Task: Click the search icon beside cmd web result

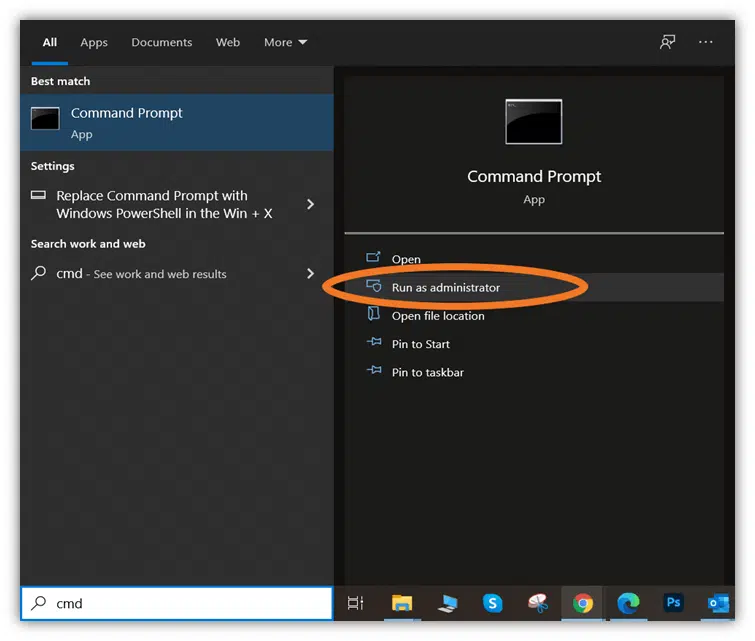Action: pos(39,273)
